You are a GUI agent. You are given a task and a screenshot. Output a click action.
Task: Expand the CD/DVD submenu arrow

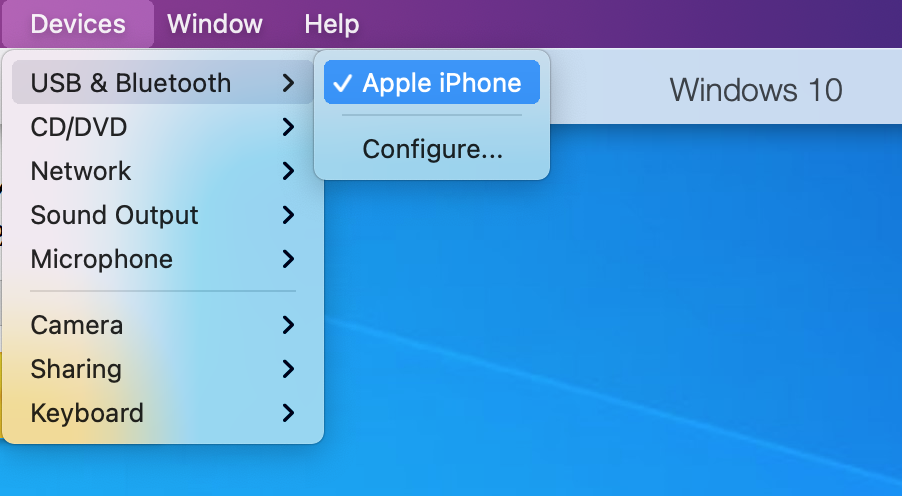[288, 127]
